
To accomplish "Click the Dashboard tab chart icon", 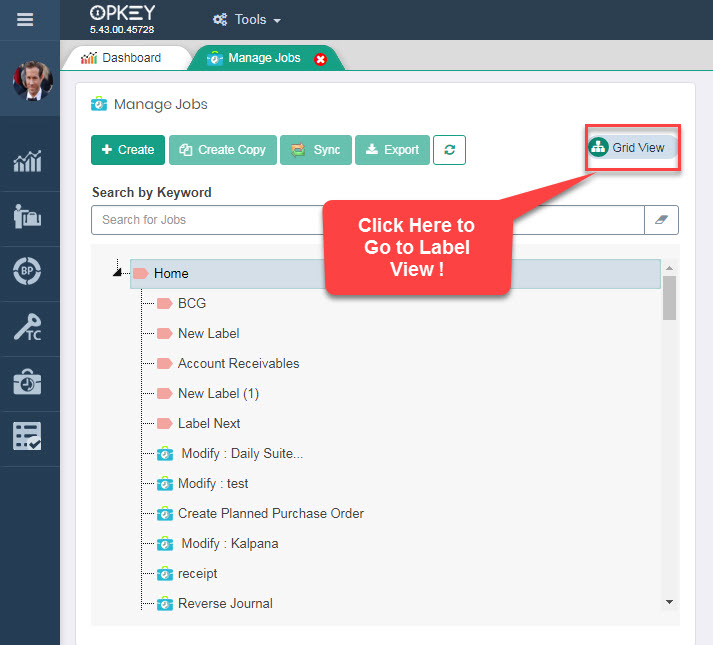I will pyautogui.click(x=89, y=58).
